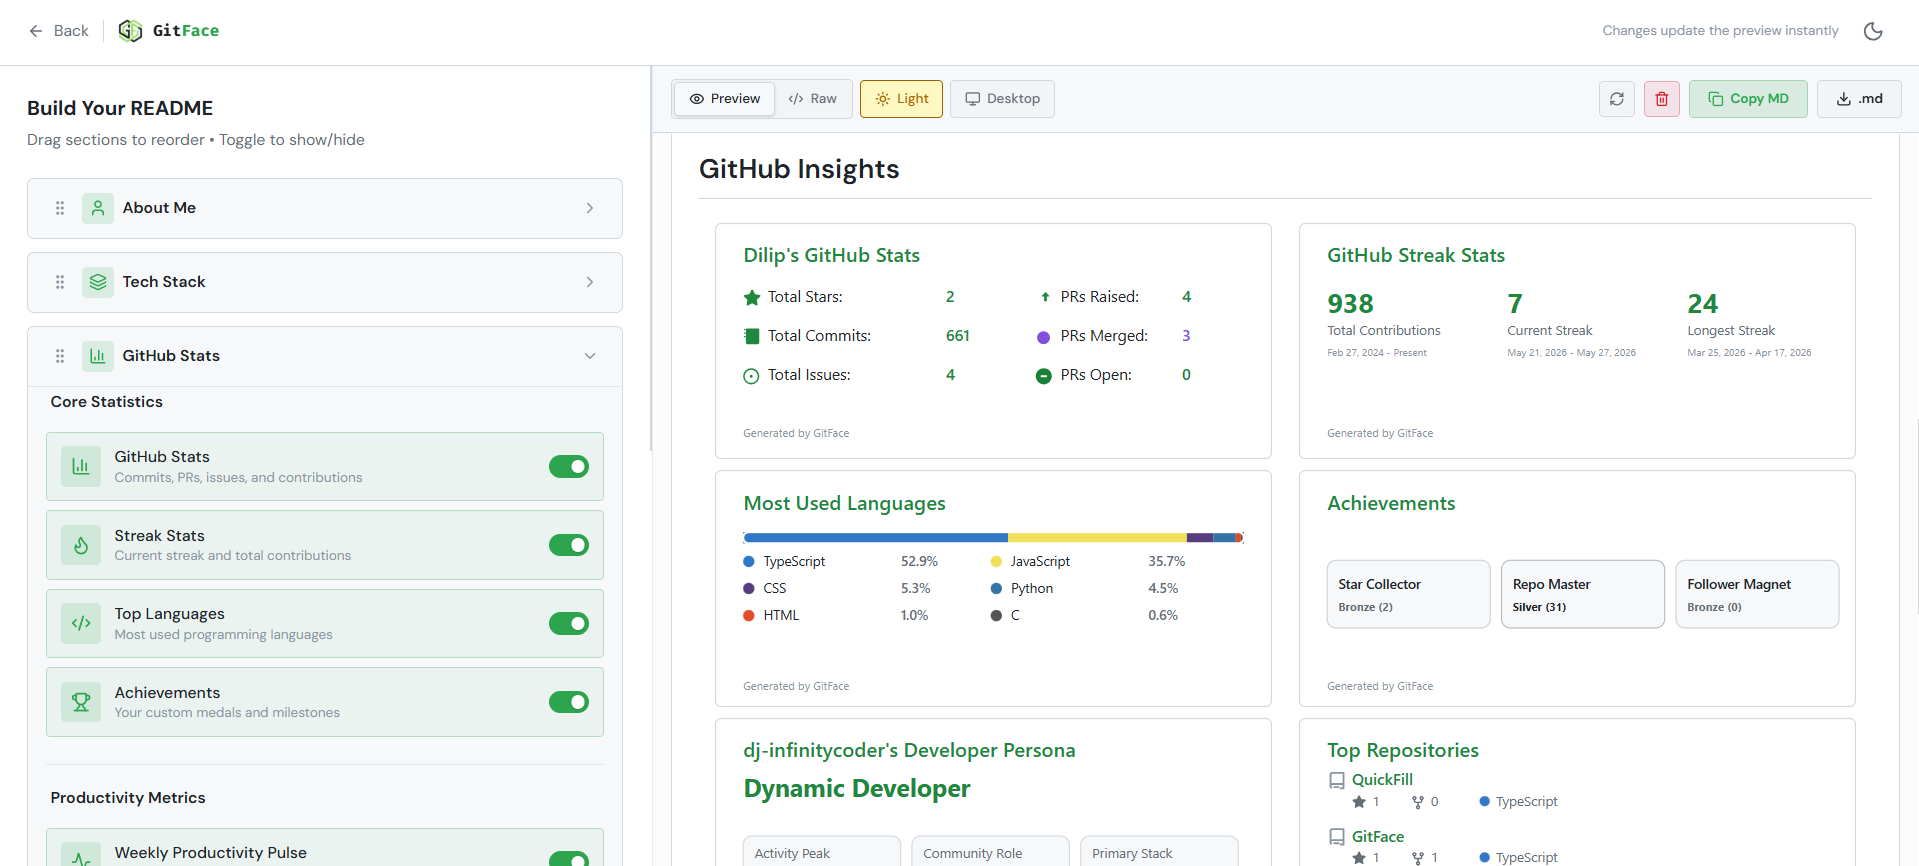Viewport: 1919px width, 866px height.
Task: Click the "938" total contributions value
Action: coord(1350,304)
